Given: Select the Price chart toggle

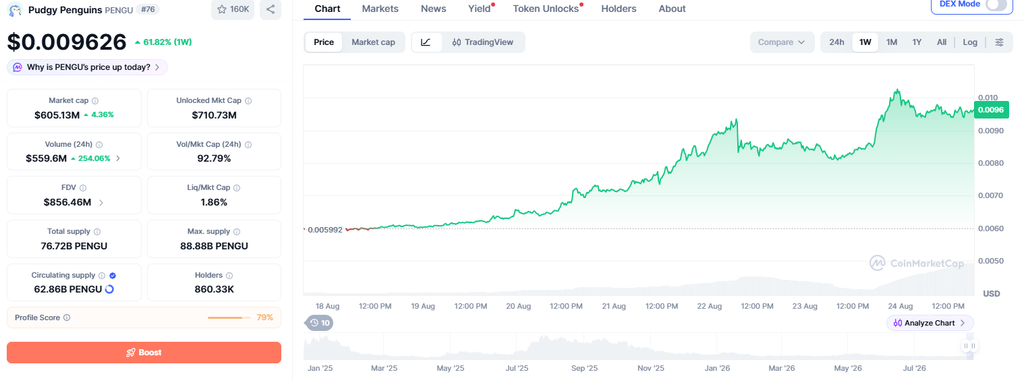Looking at the screenshot, I should (x=324, y=42).
